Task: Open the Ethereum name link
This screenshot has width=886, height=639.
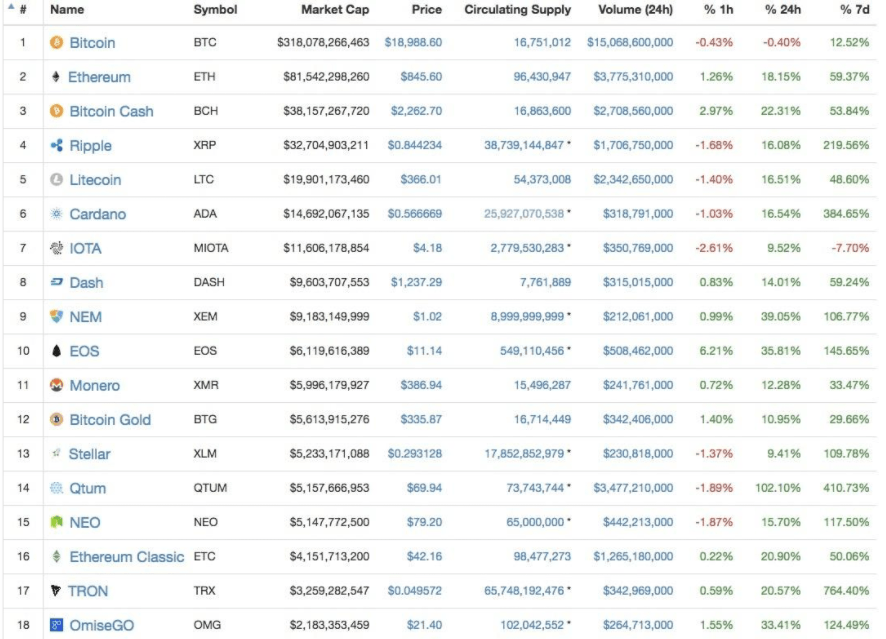Action: [99, 77]
